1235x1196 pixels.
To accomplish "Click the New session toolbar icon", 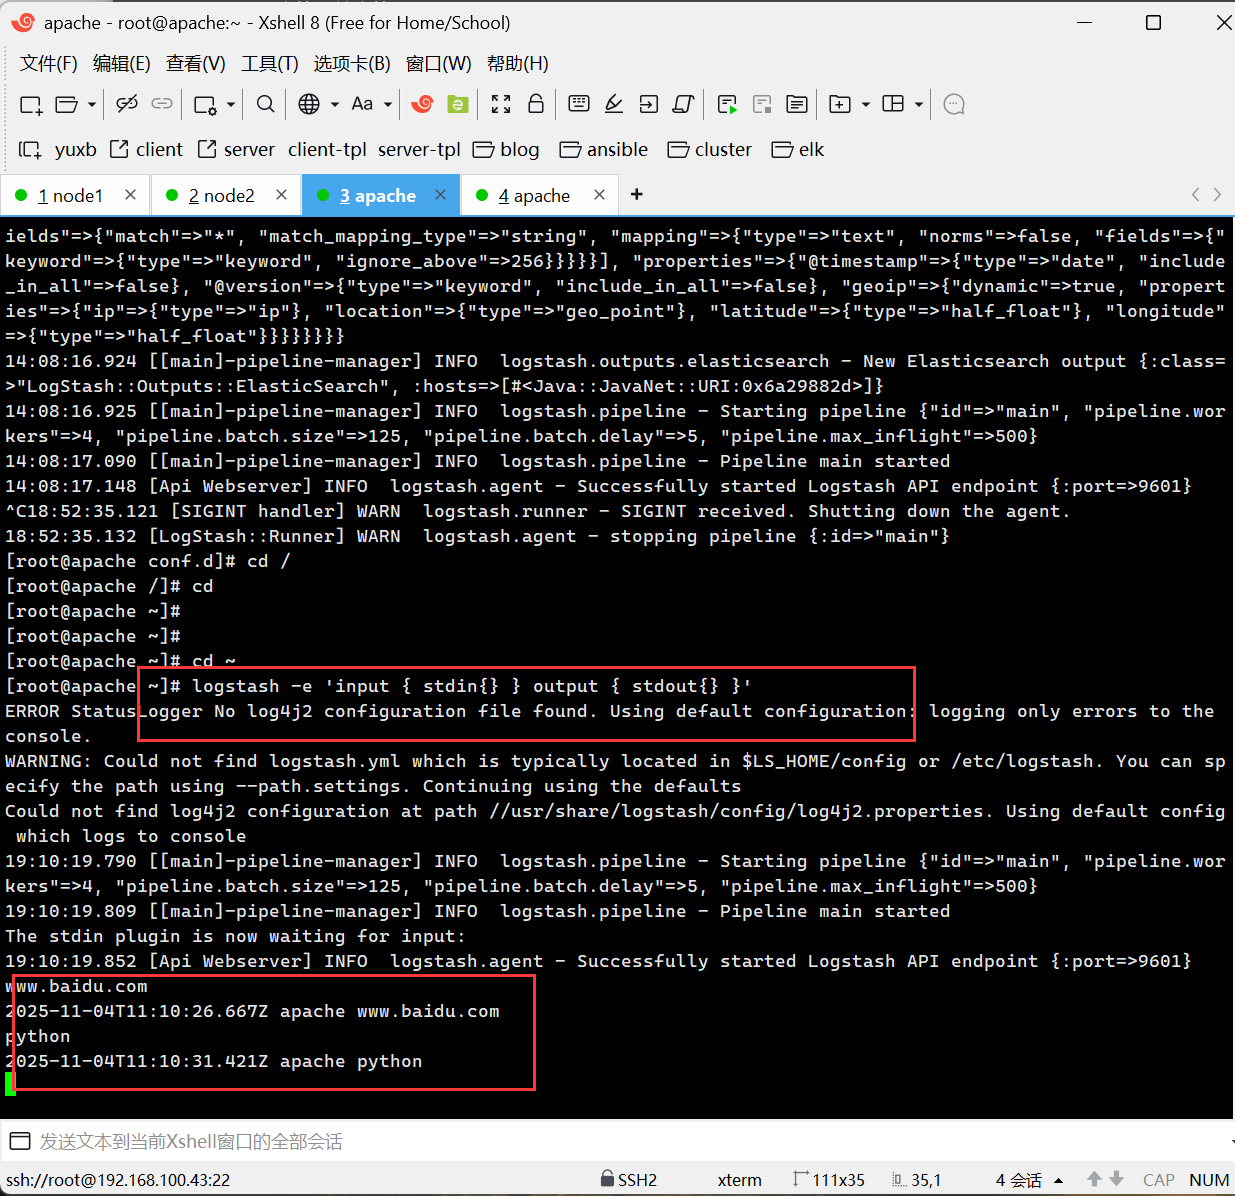I will (x=31, y=104).
